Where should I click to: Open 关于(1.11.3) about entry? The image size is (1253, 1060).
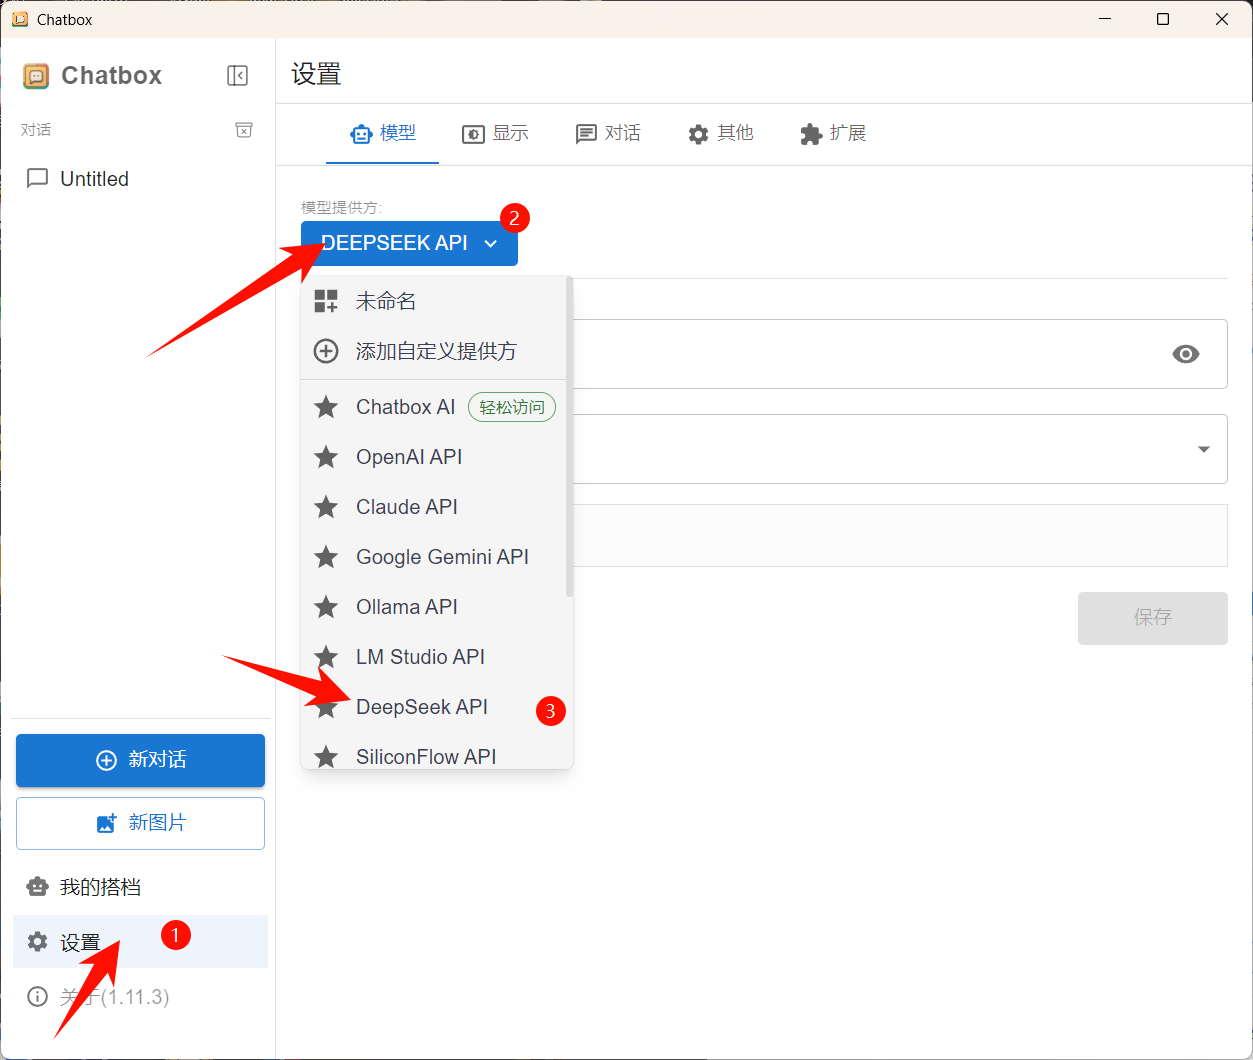140,997
